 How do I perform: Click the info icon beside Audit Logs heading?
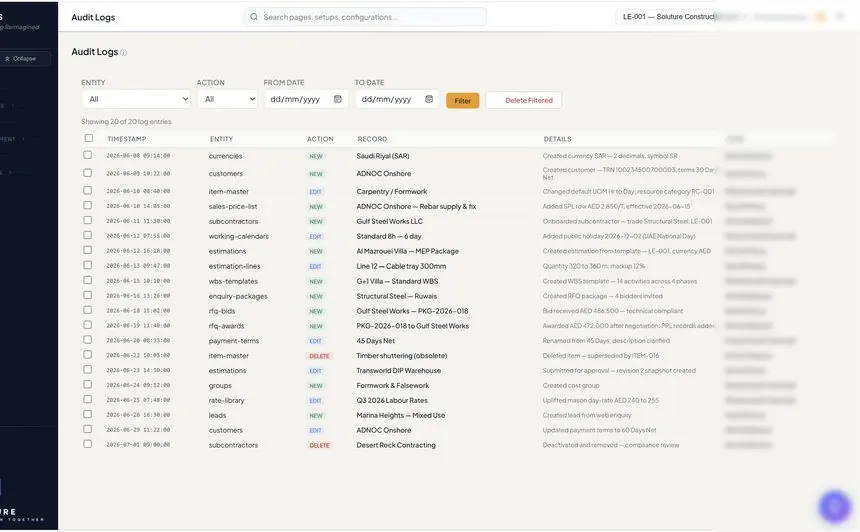tap(123, 53)
